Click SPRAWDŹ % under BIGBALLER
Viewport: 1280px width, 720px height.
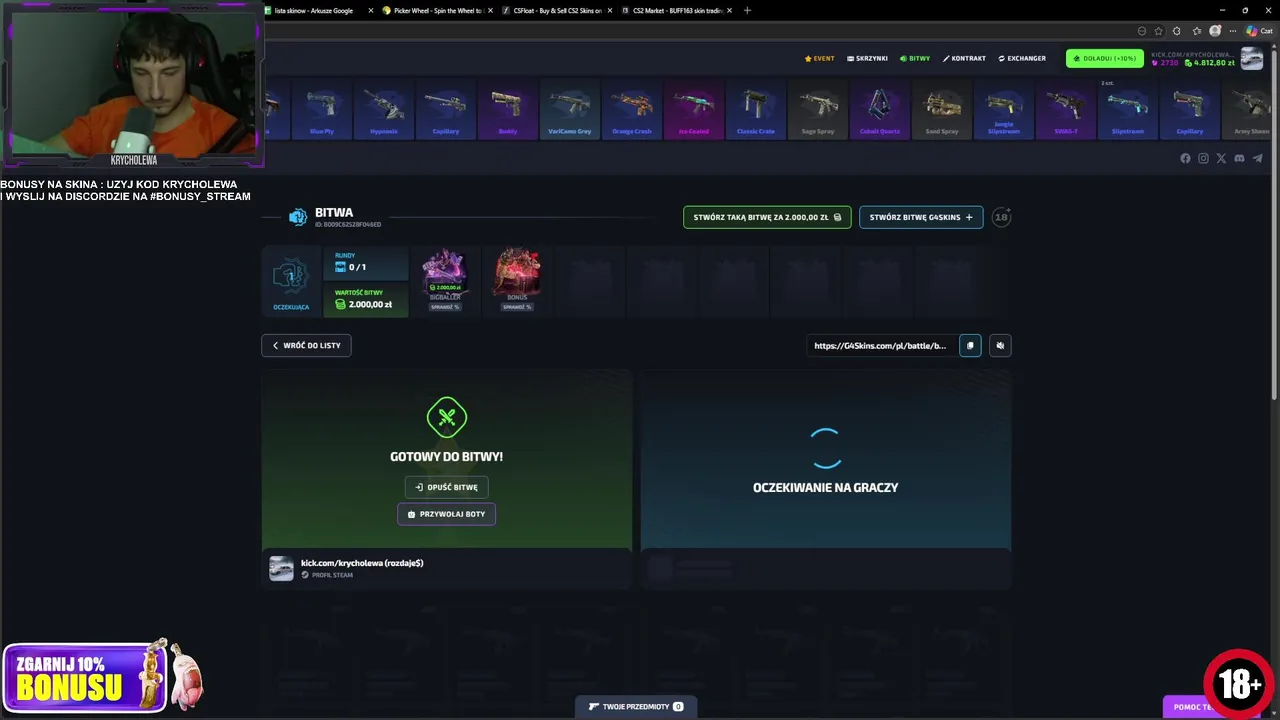[x=445, y=307]
